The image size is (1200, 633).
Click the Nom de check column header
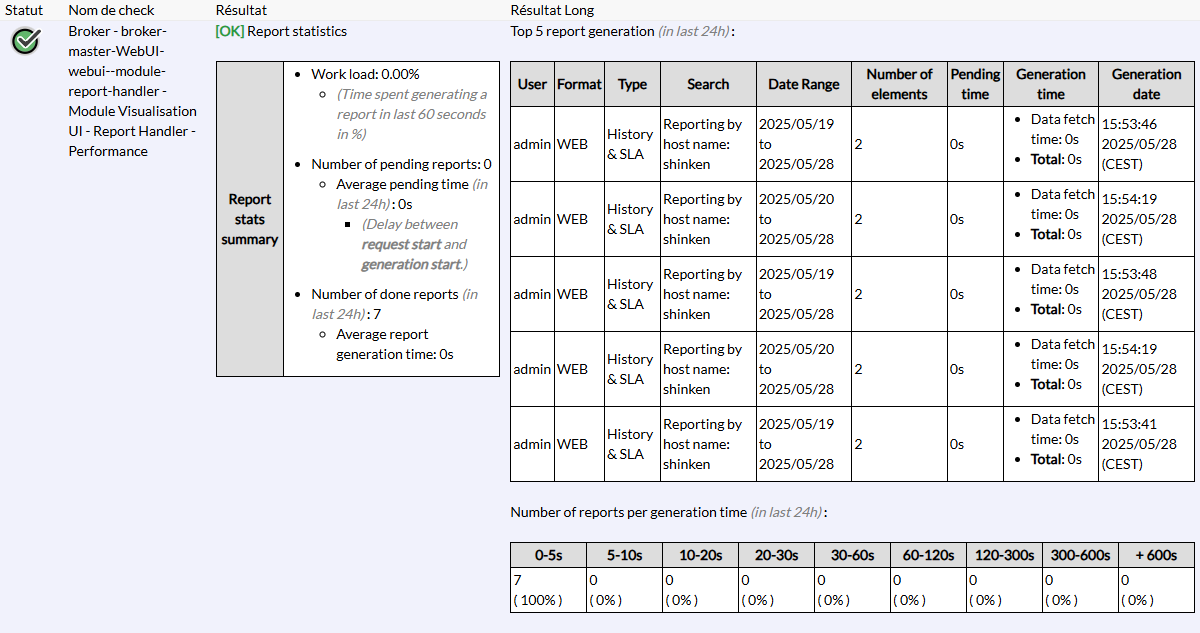tap(111, 10)
